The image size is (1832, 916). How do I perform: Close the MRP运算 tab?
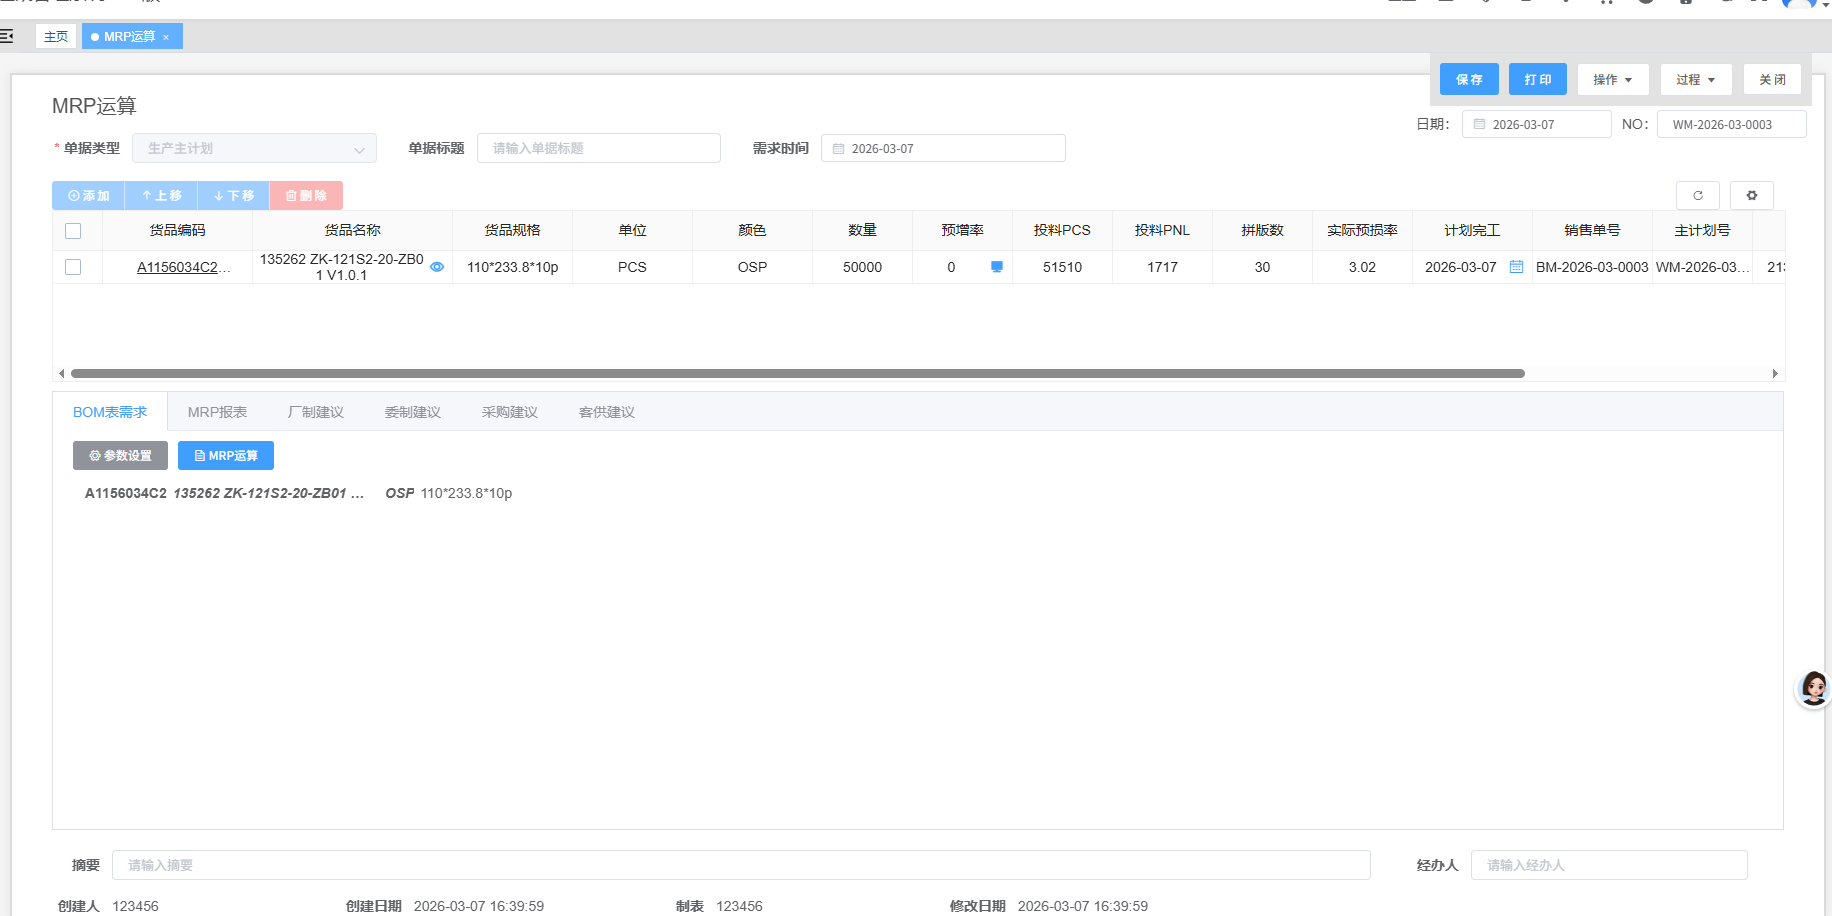pyautogui.click(x=166, y=37)
